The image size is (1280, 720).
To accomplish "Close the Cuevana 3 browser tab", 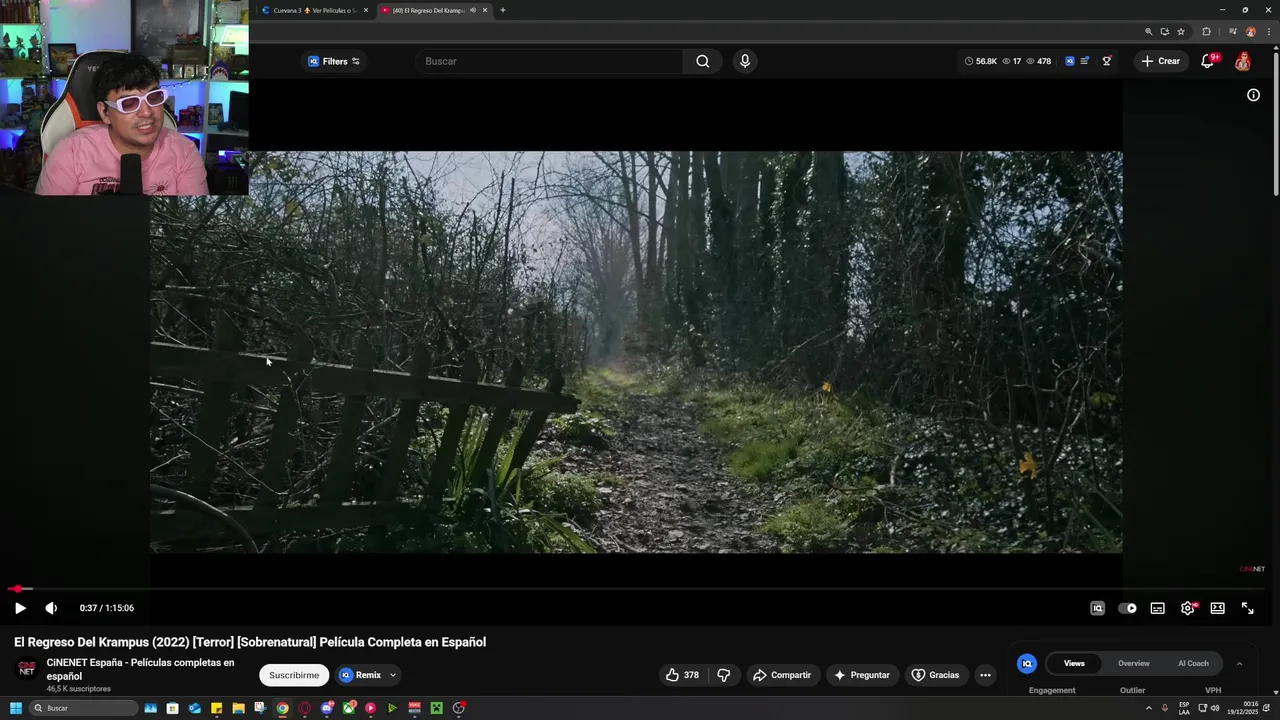I will click(x=366, y=10).
